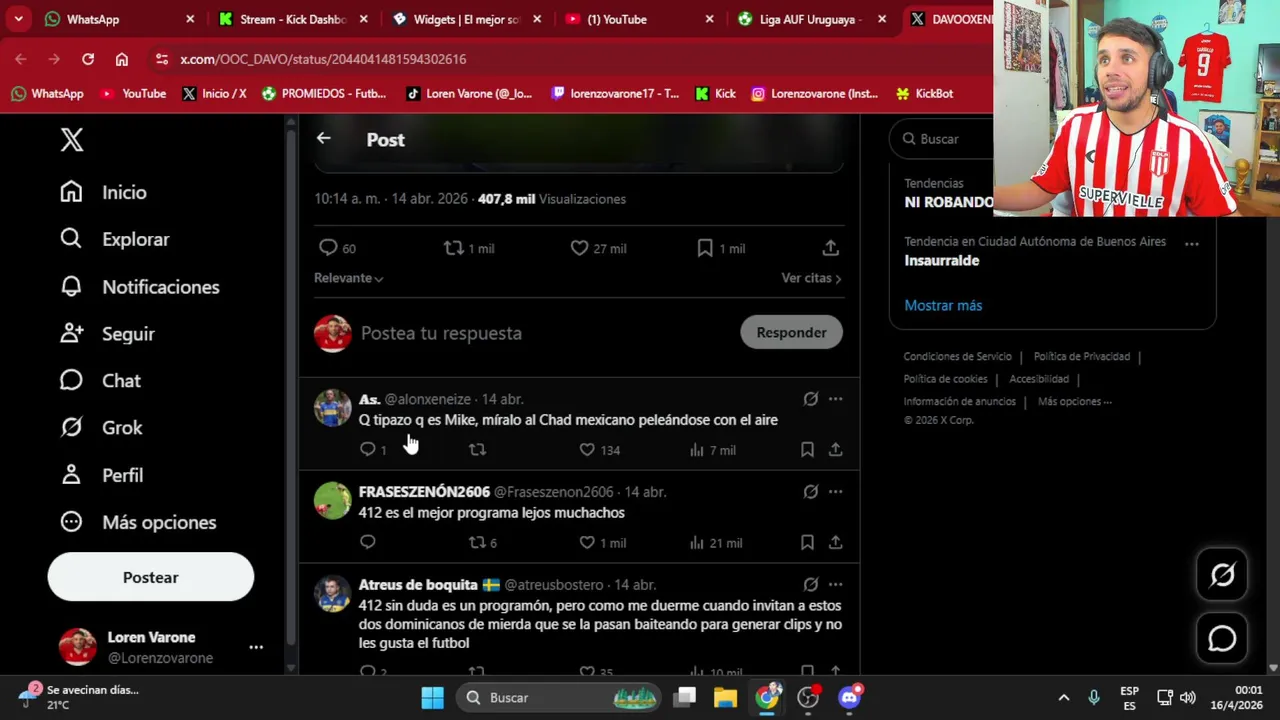The width and height of the screenshot is (1280, 720).
Task: Like the alonxeneize comment with 134
Action: (x=600, y=450)
